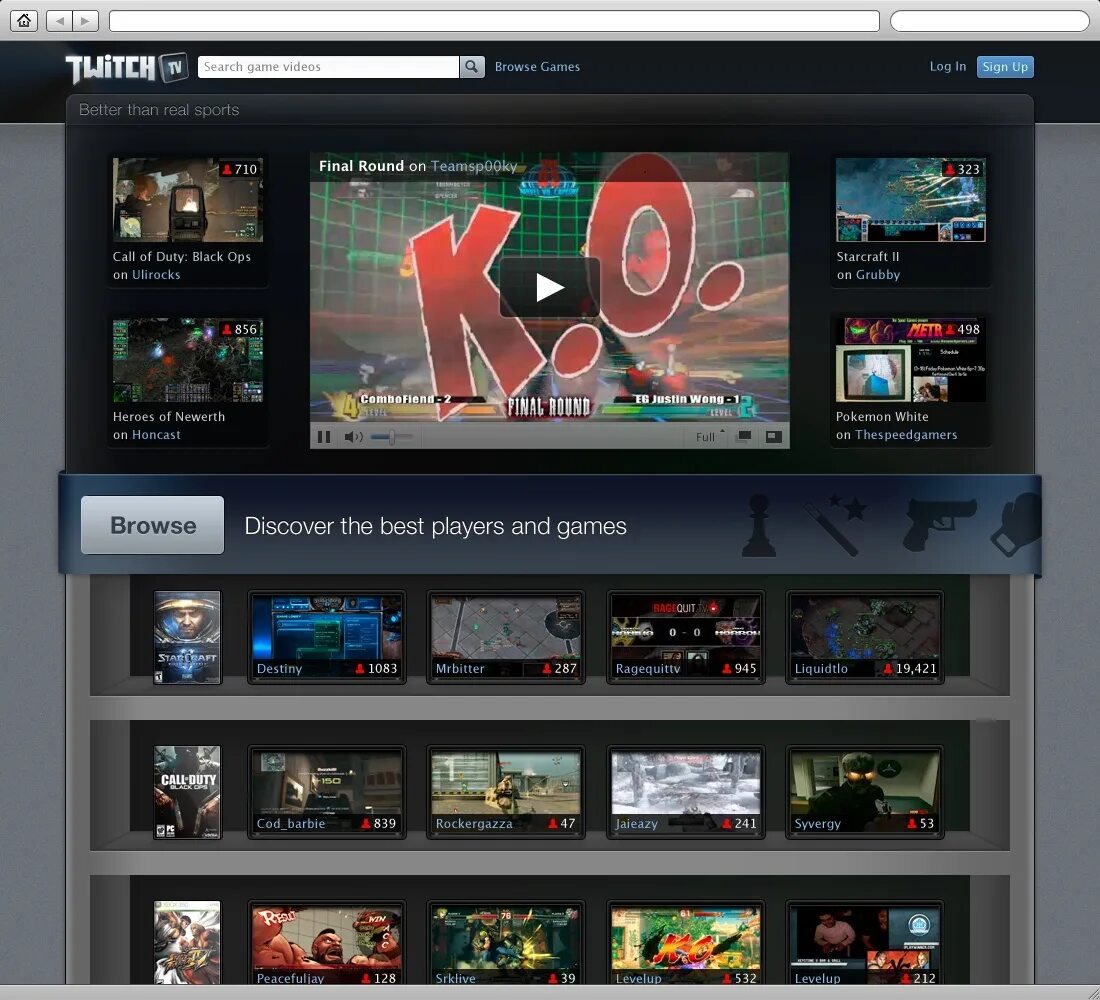Focus the Search game videos field
The height and width of the screenshot is (1000, 1100).
pos(328,67)
